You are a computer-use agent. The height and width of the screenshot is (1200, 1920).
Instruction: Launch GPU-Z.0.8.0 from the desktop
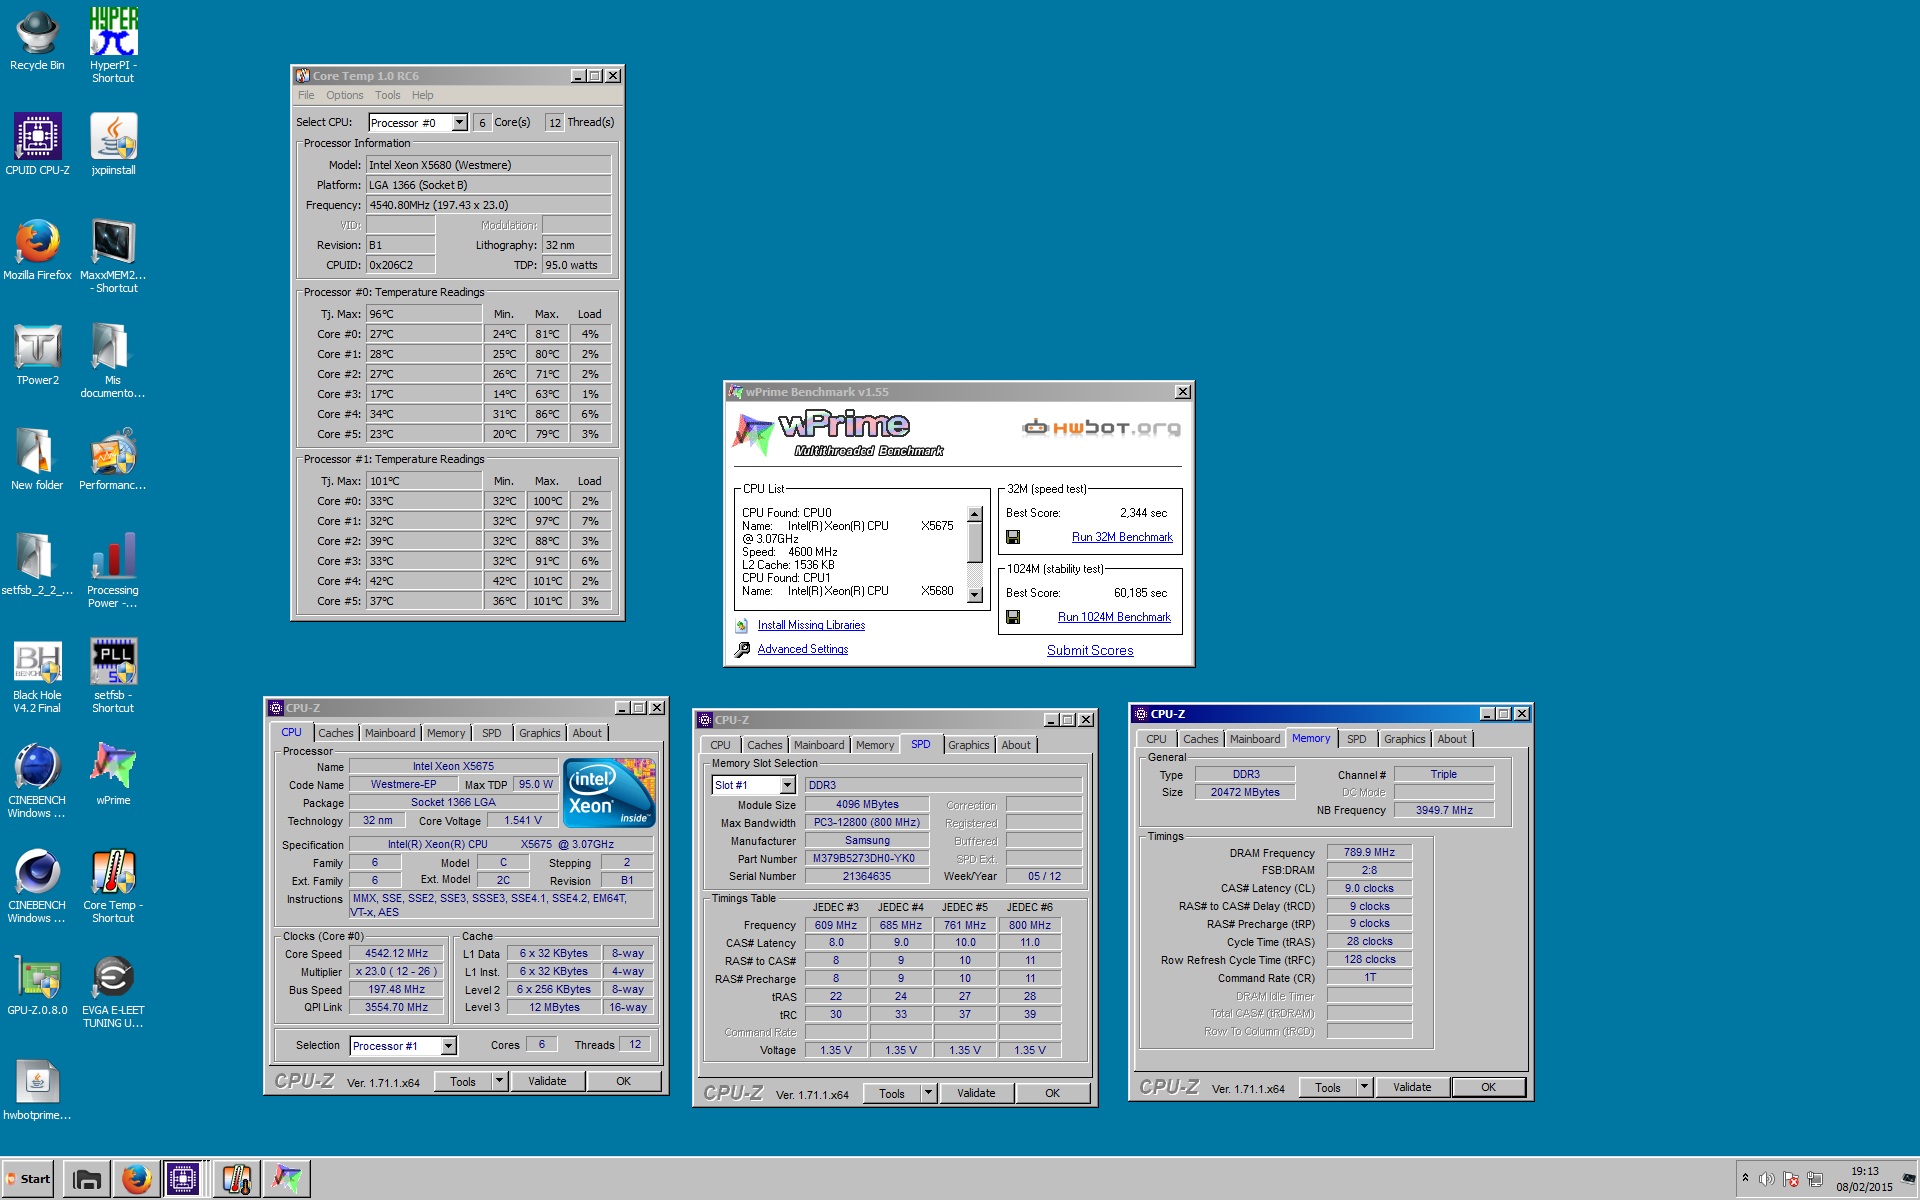[x=37, y=984]
